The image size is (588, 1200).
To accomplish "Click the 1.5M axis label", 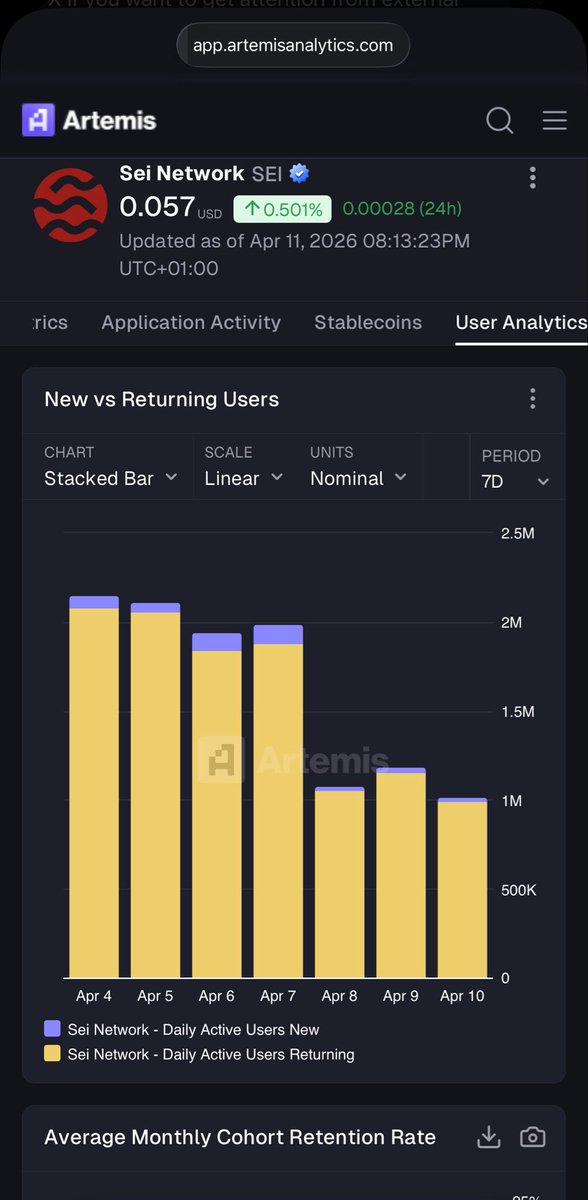I will click(x=517, y=712).
